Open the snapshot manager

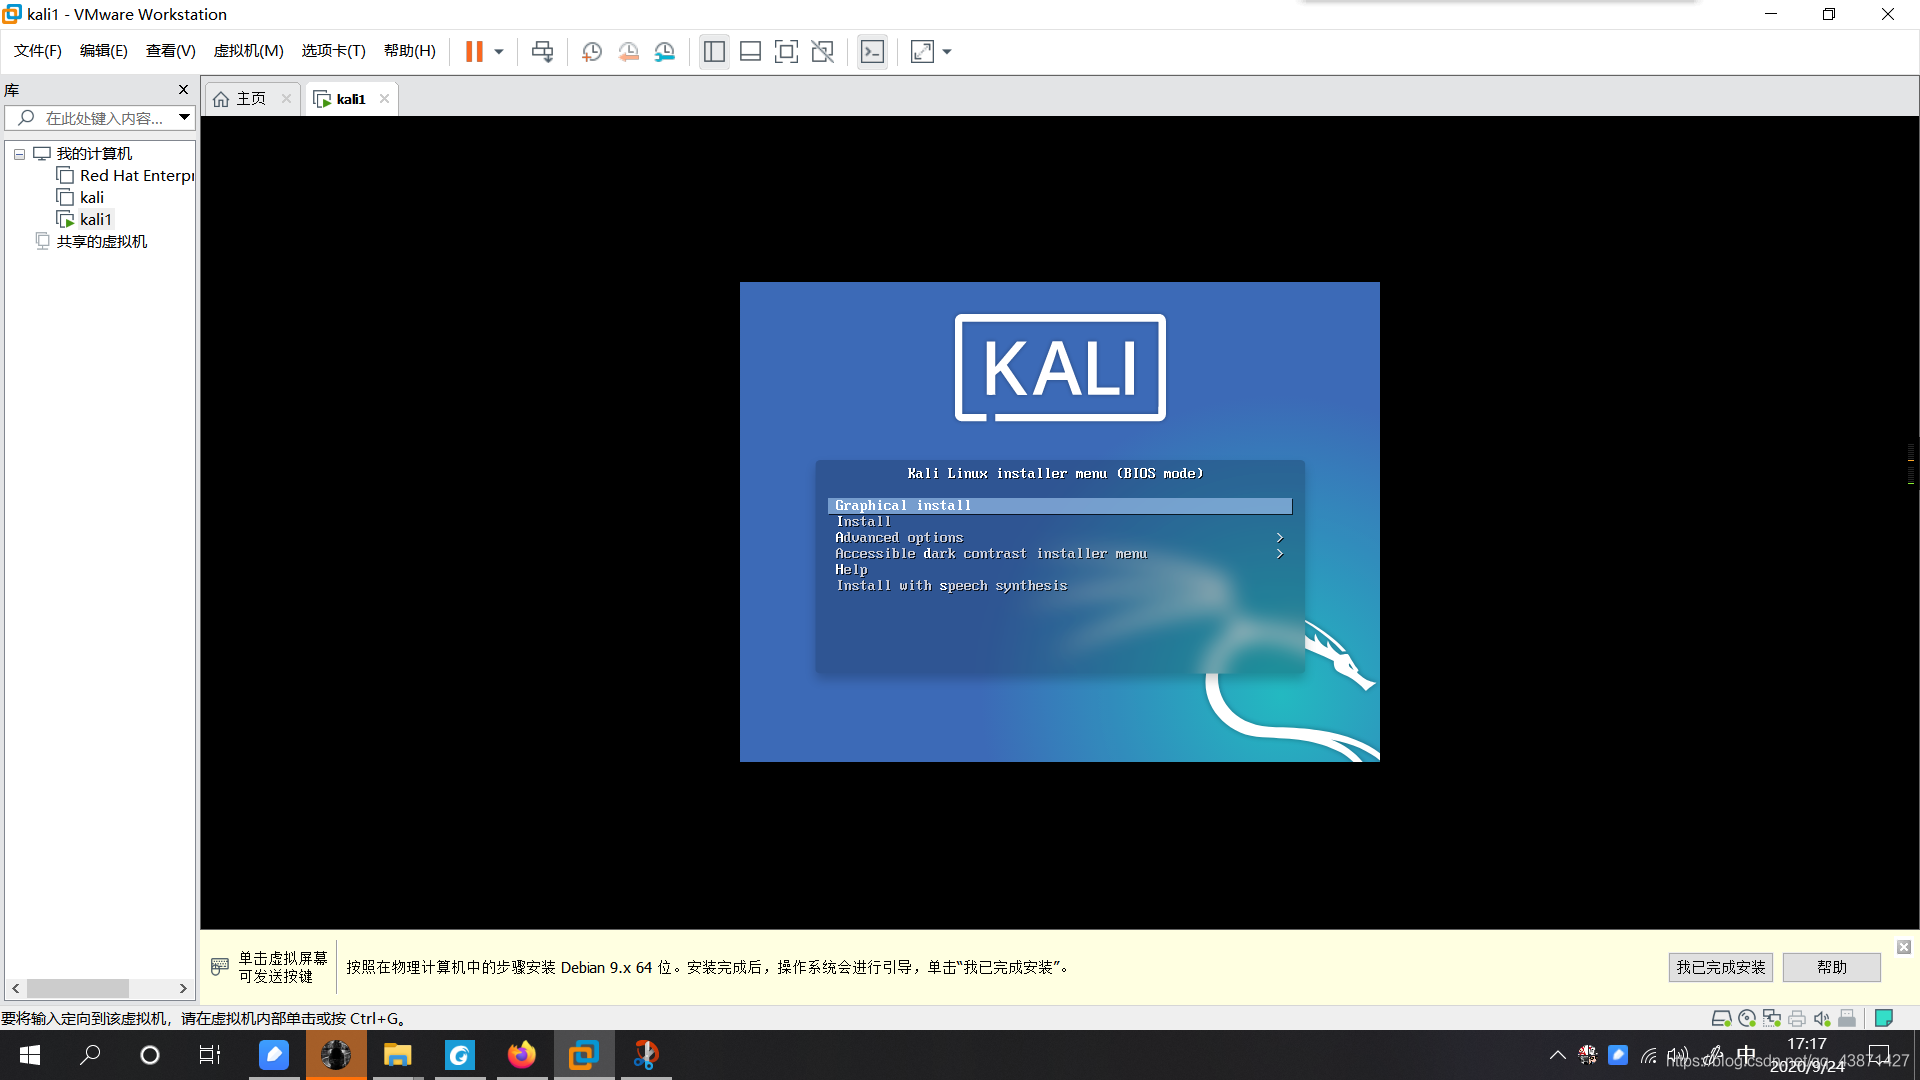click(665, 52)
